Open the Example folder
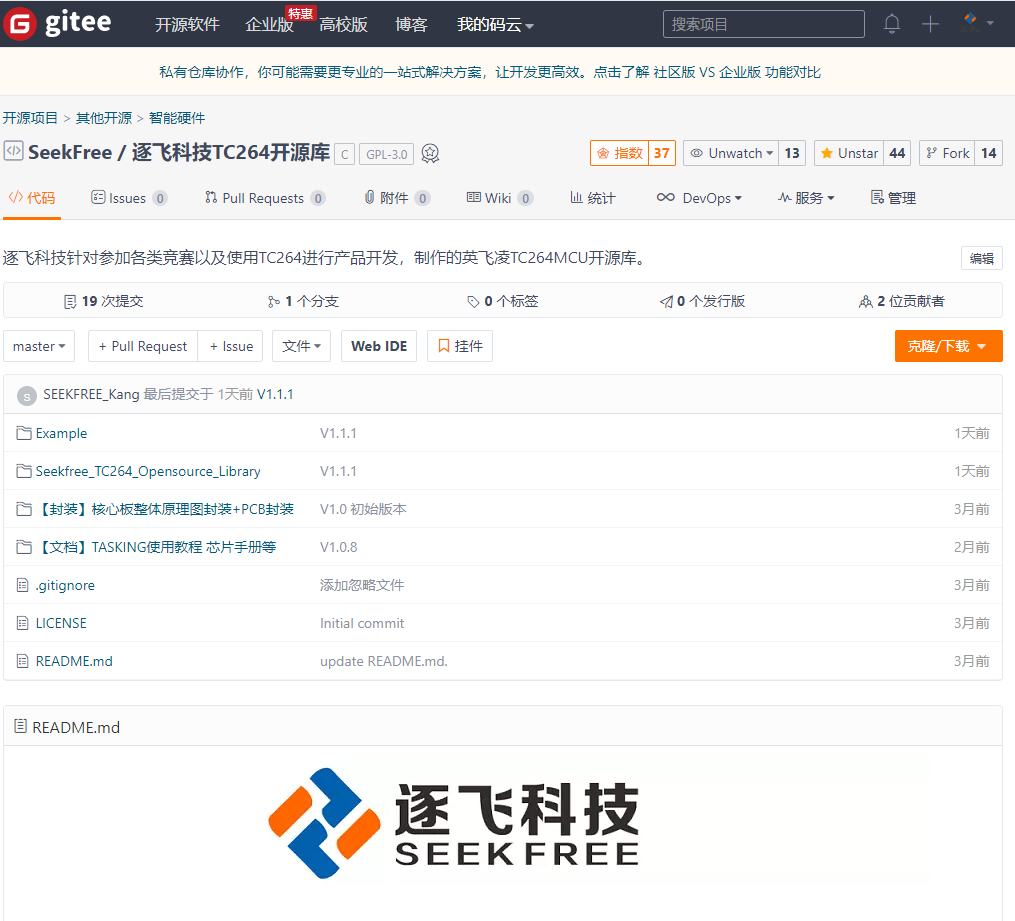Image resolution: width=1015 pixels, height=921 pixels. [61, 433]
